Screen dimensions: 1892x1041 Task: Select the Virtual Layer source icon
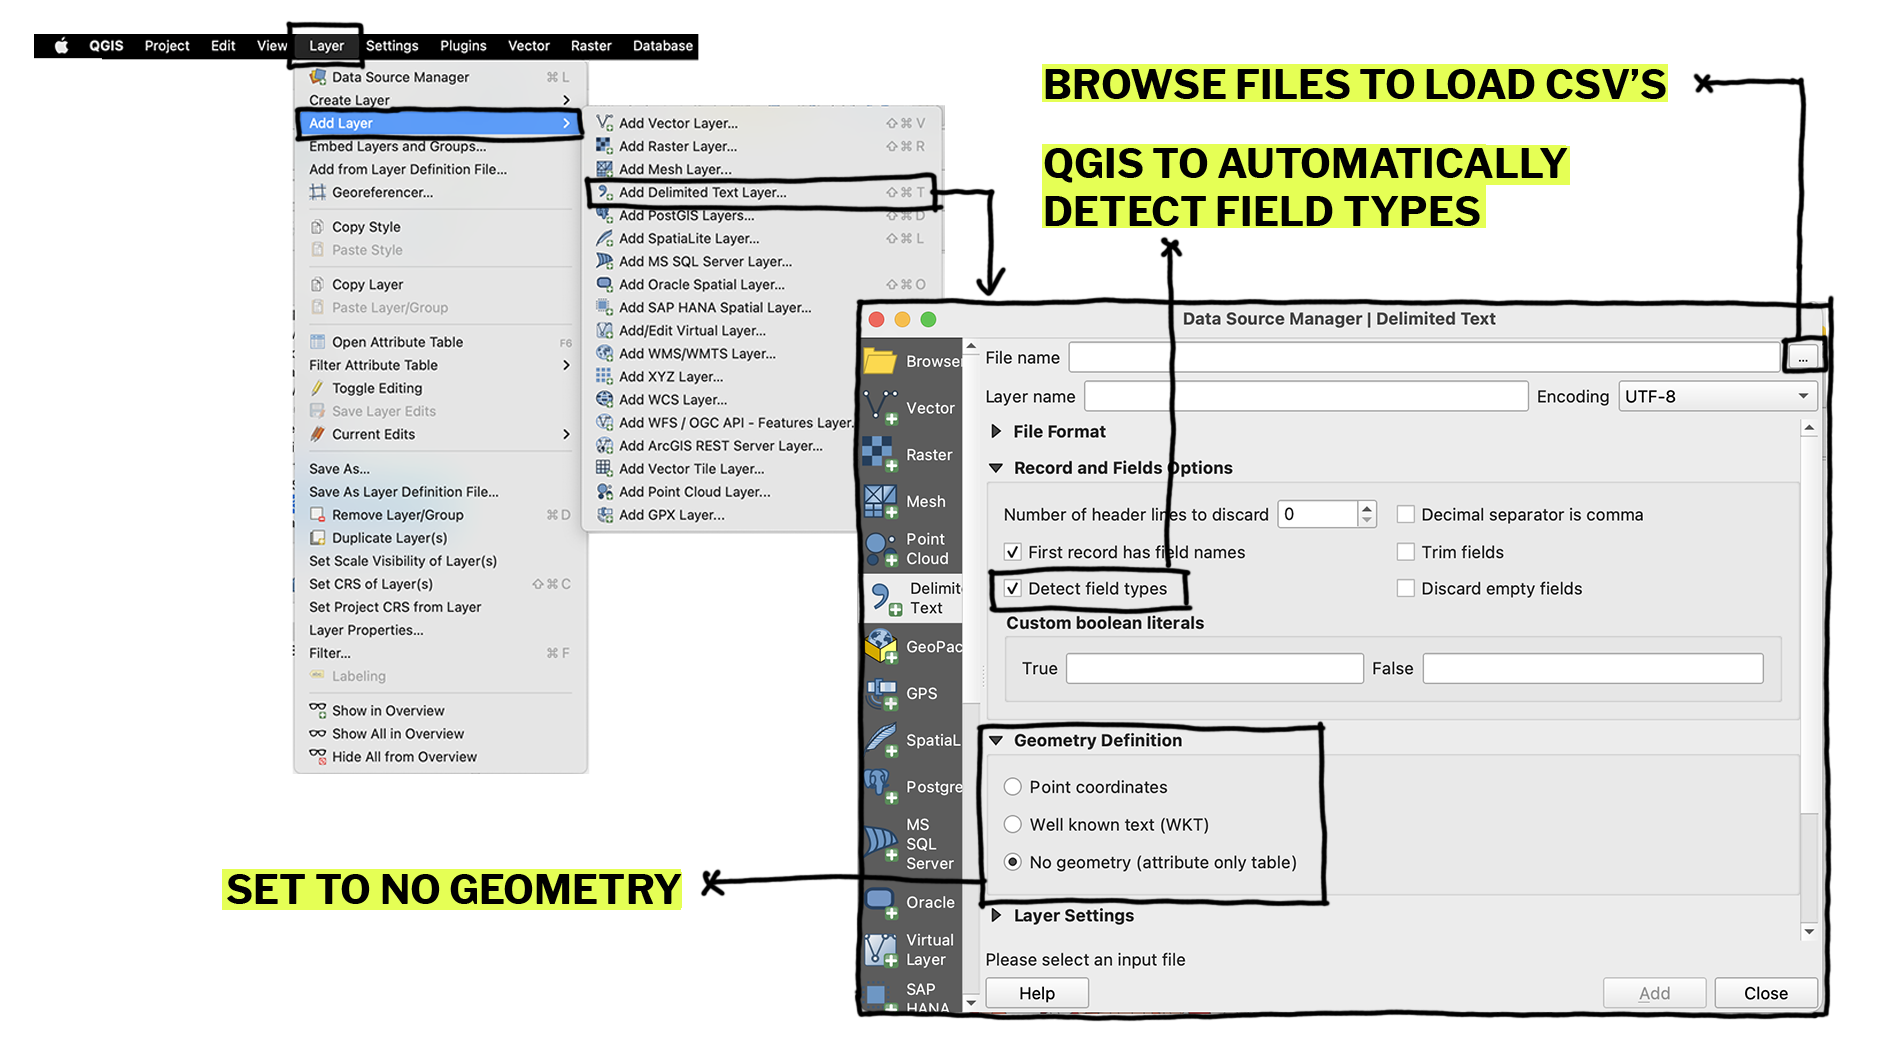[881, 949]
